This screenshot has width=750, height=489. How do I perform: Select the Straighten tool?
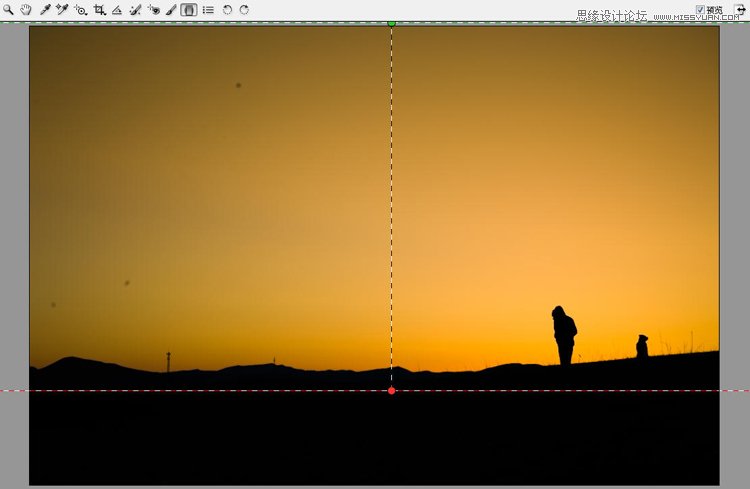[117, 10]
